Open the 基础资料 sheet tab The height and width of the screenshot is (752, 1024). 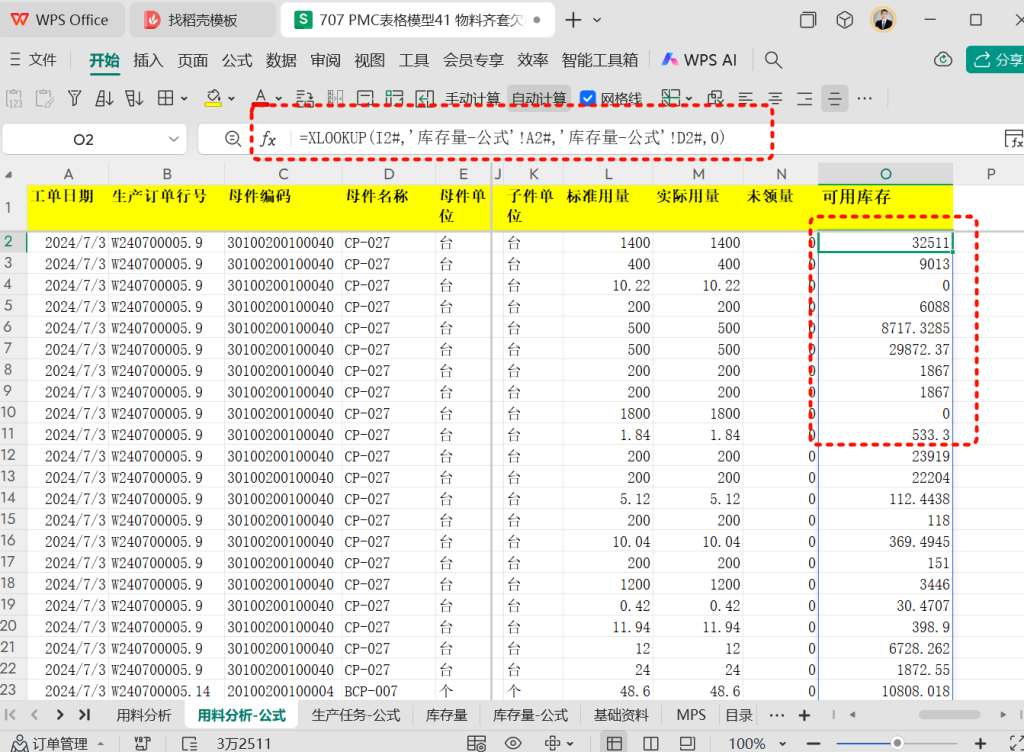click(x=620, y=715)
